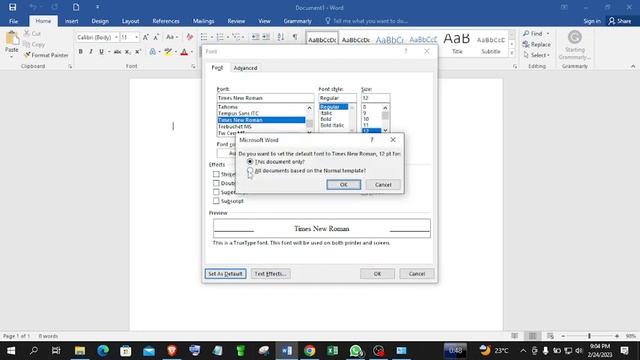The width and height of the screenshot is (640, 360).
Task: Check the Double strikethrough checkbox
Action: pyautogui.click(x=216, y=183)
